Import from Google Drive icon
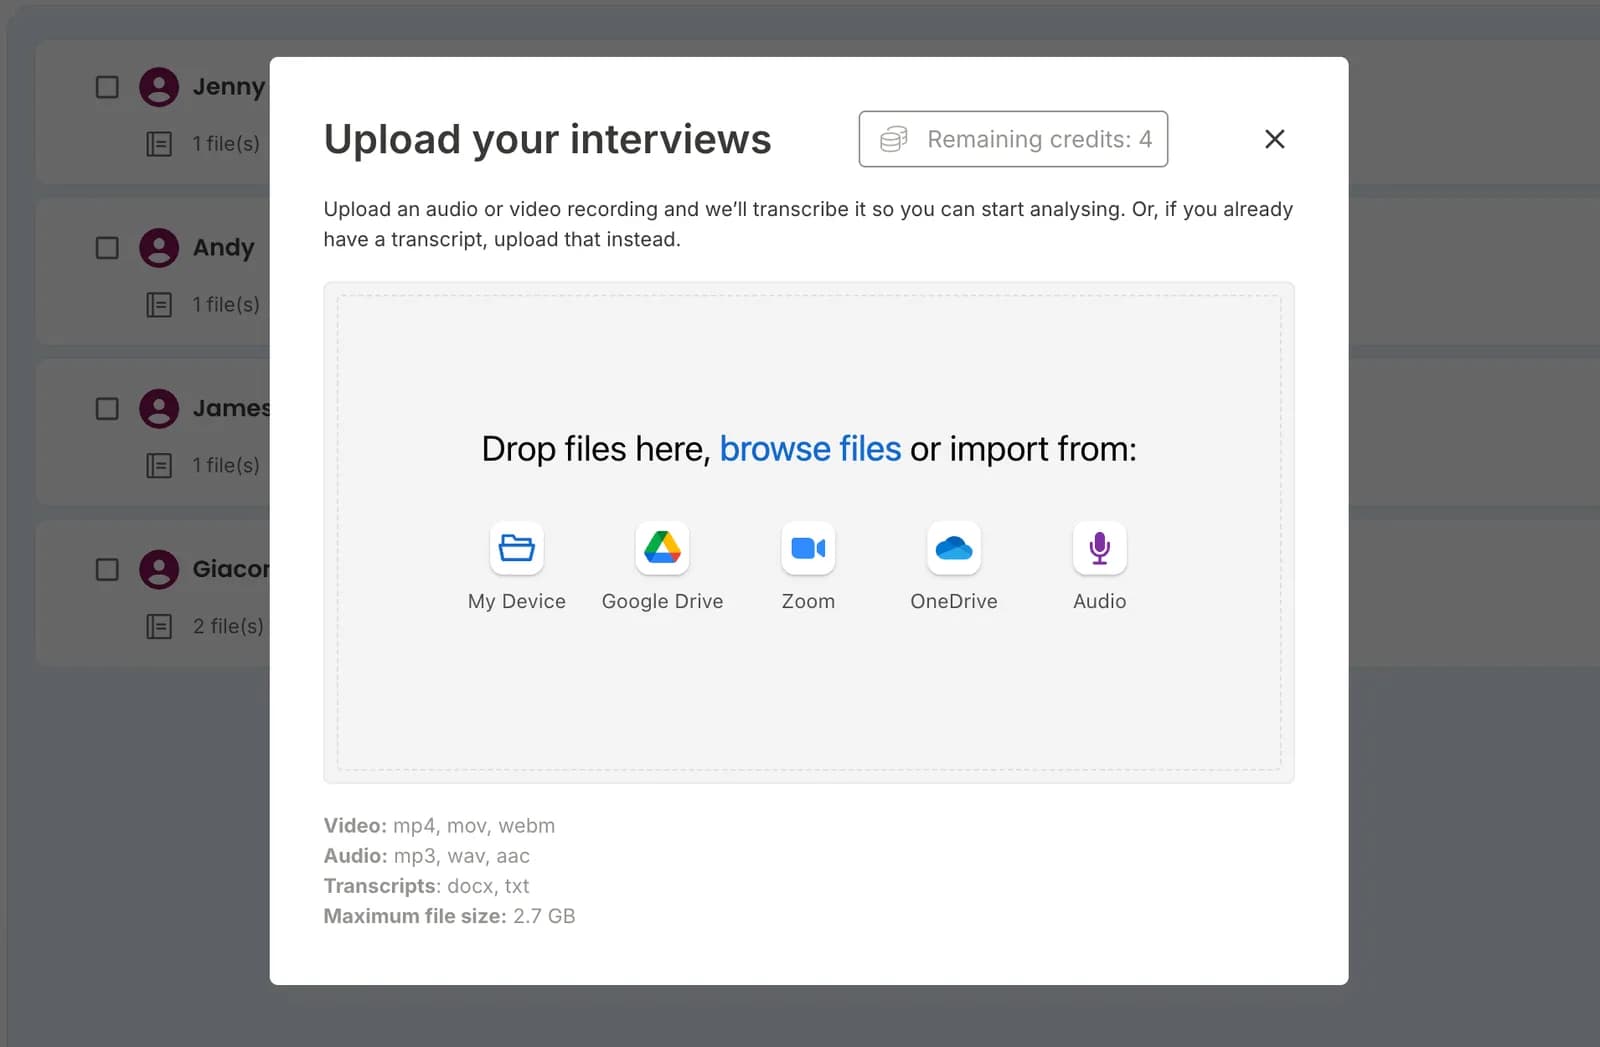The height and width of the screenshot is (1047, 1600). coord(662,548)
